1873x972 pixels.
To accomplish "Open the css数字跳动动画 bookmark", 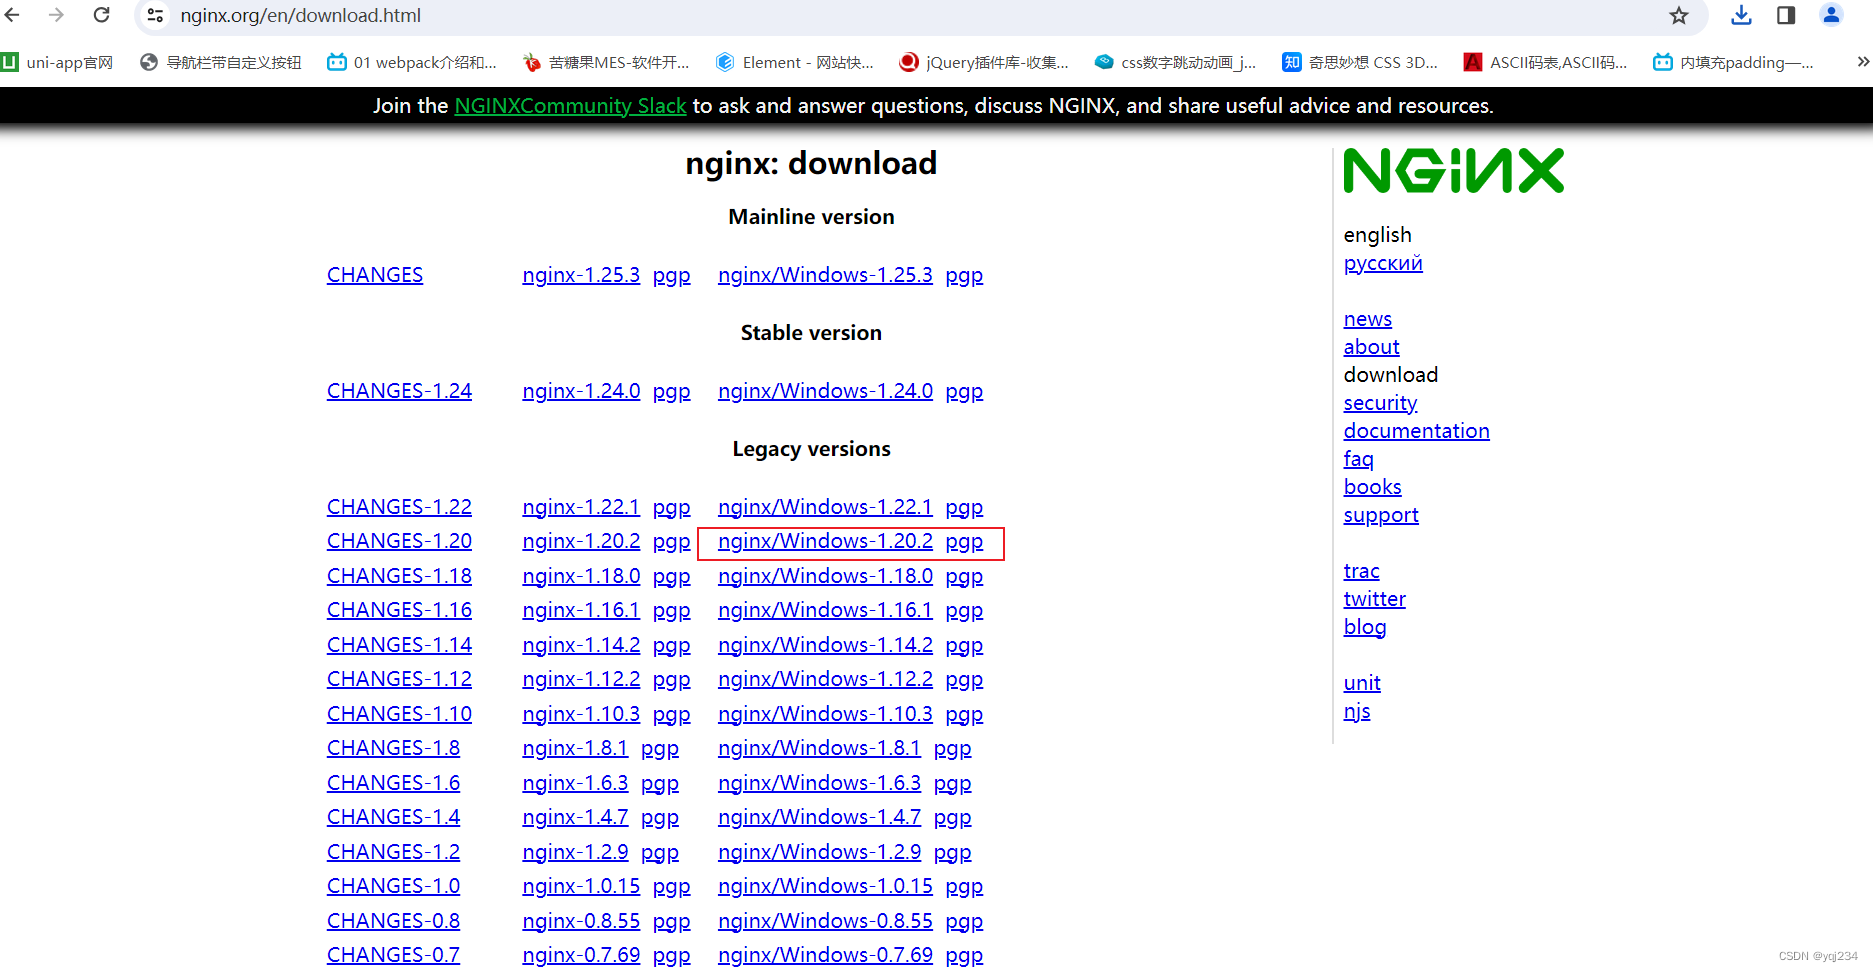I will tap(1175, 62).
